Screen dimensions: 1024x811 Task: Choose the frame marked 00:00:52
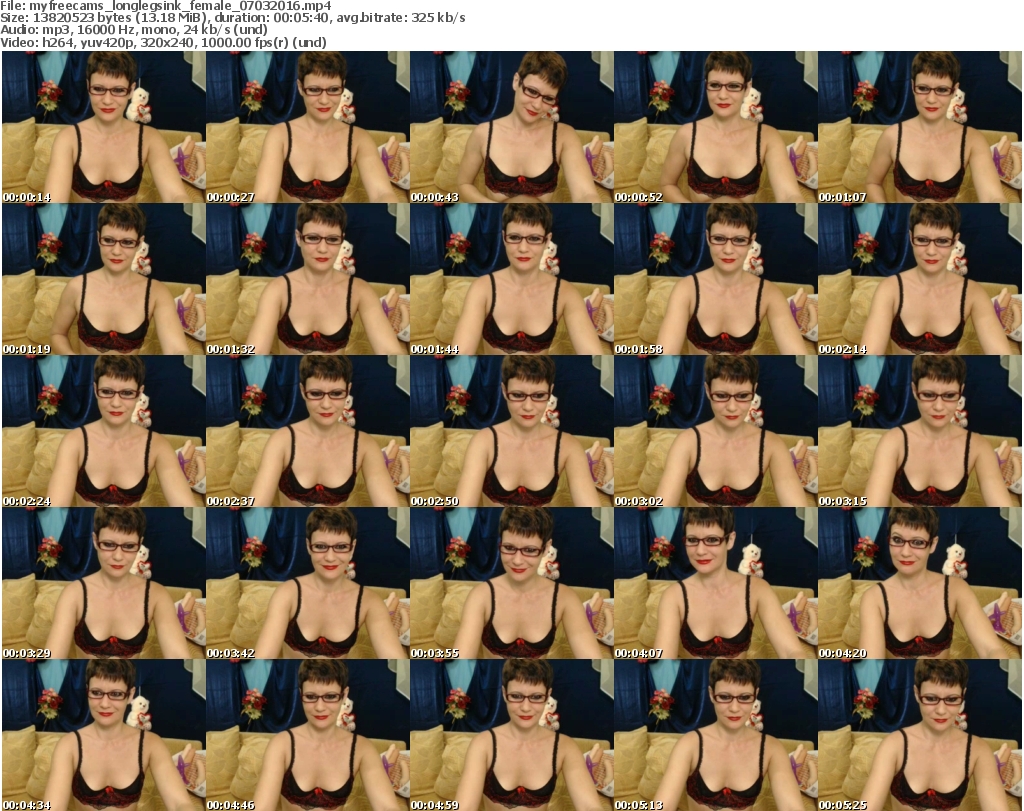[x=716, y=127]
